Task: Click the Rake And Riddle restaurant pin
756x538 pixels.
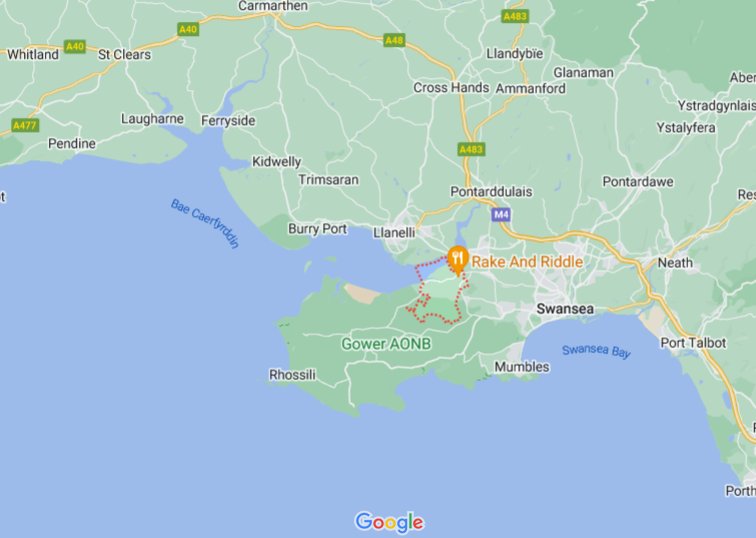Action: click(458, 260)
